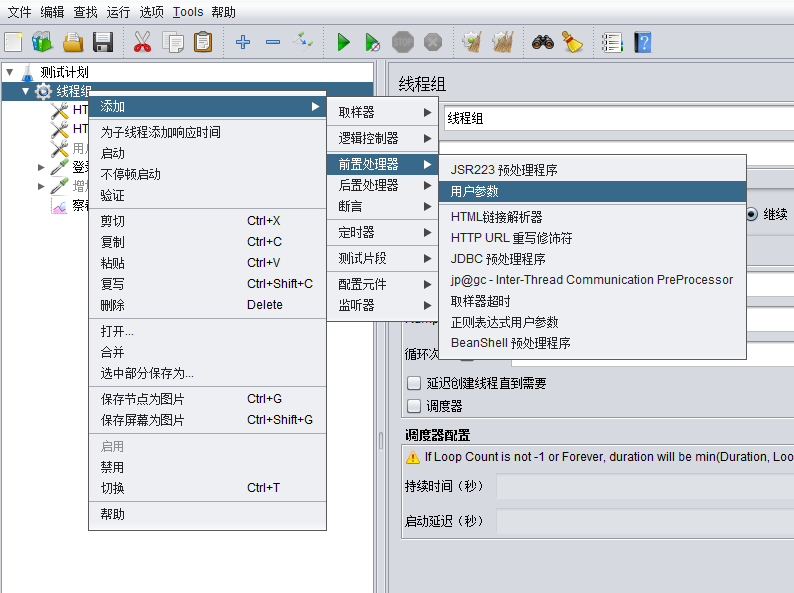Choose BeanShell 预处理程序 entry
794x593 pixels.
tap(592, 343)
